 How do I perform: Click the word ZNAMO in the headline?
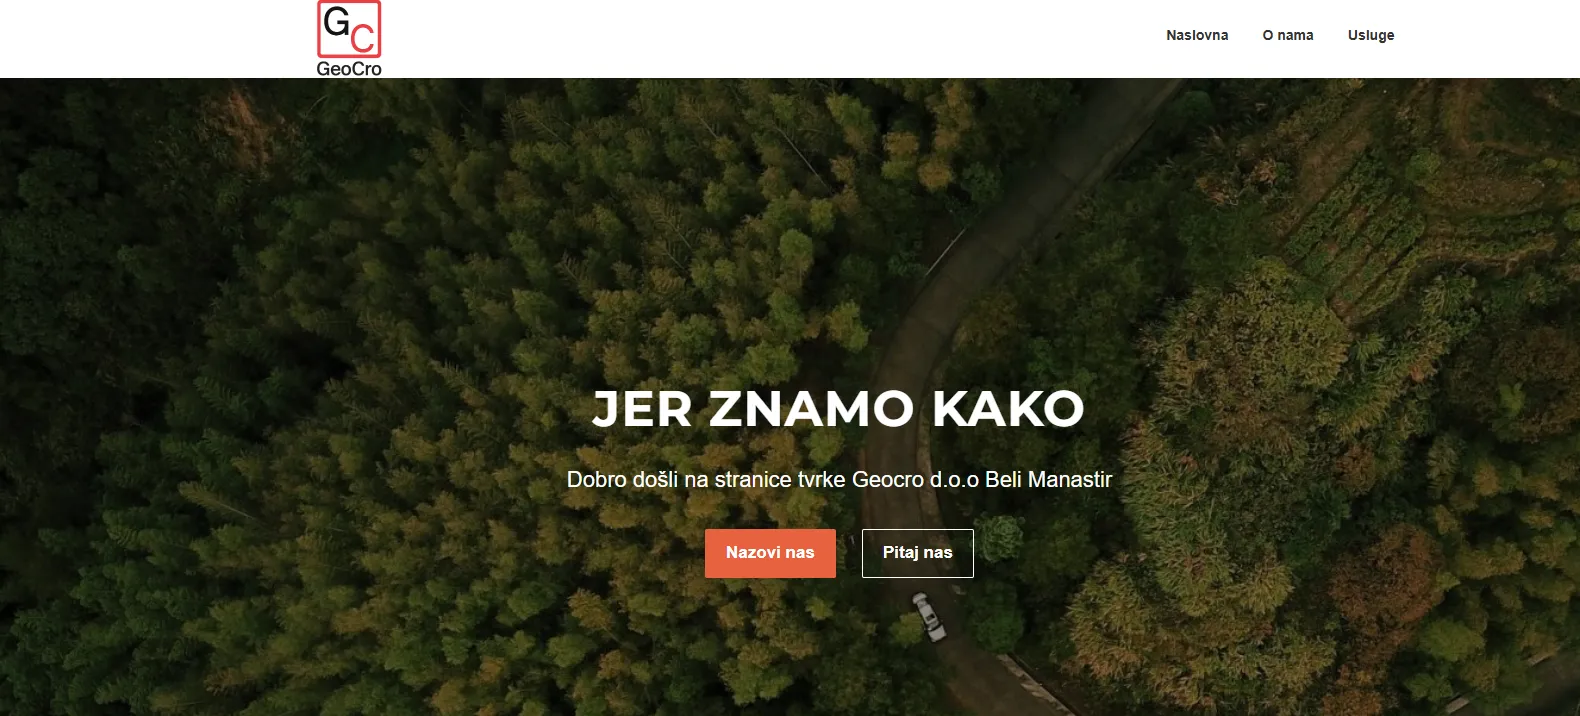pos(811,409)
